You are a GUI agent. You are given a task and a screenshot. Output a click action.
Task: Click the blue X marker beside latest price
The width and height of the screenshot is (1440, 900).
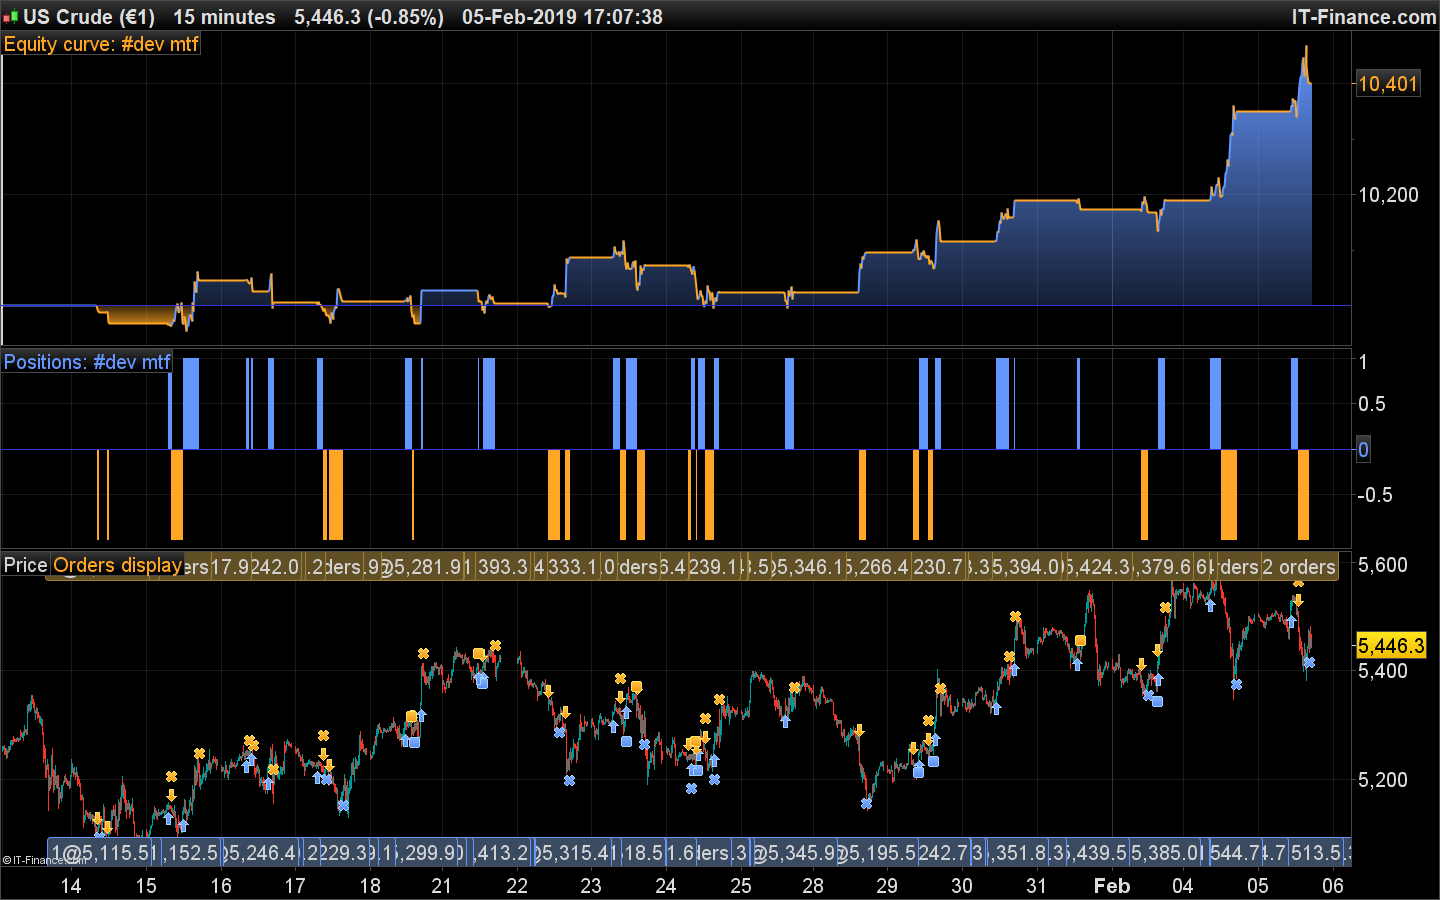(1309, 662)
